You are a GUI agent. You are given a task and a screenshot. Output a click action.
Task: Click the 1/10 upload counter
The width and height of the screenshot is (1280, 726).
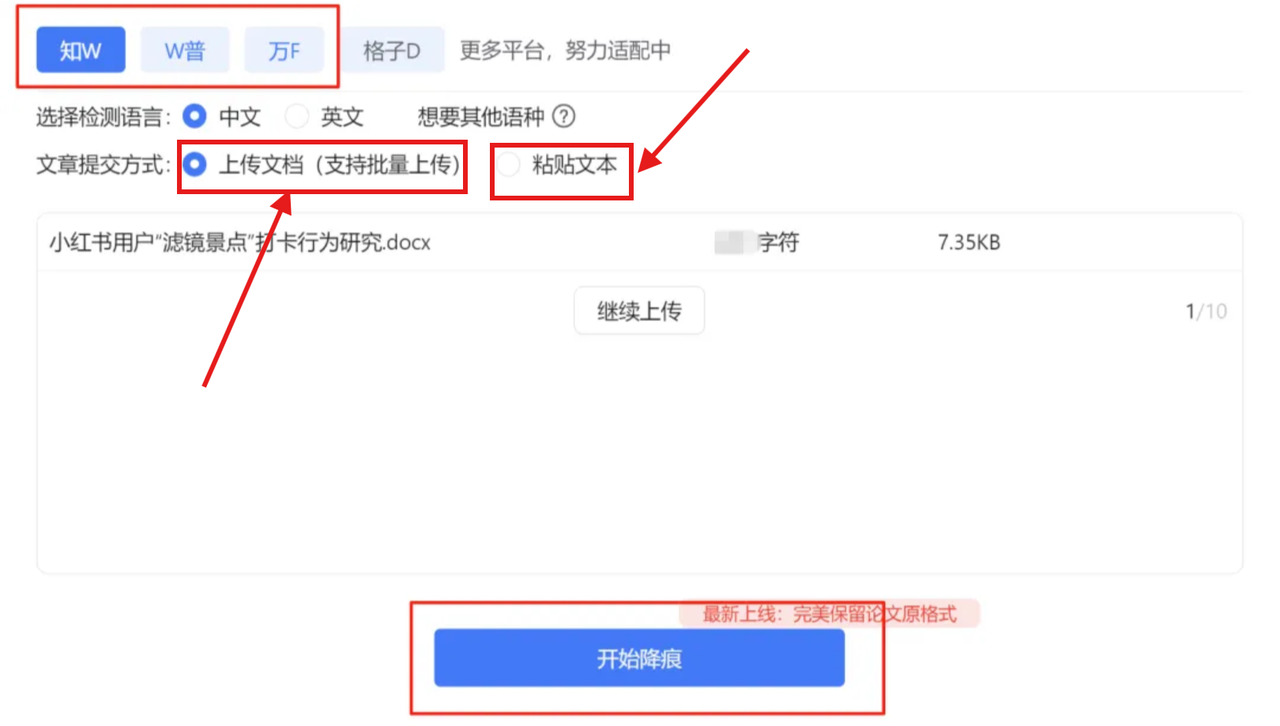(1206, 311)
